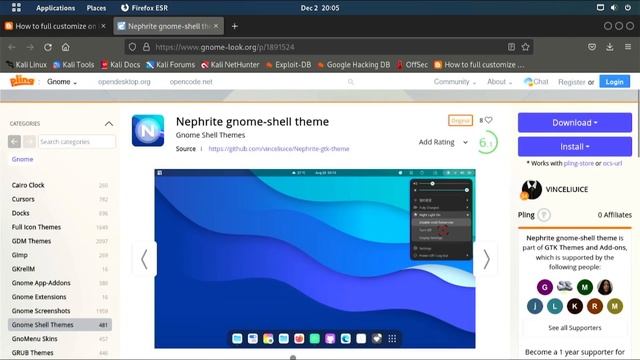Open the Google Hacking DB bookmark
This screenshot has height=360, width=640.
353,64
